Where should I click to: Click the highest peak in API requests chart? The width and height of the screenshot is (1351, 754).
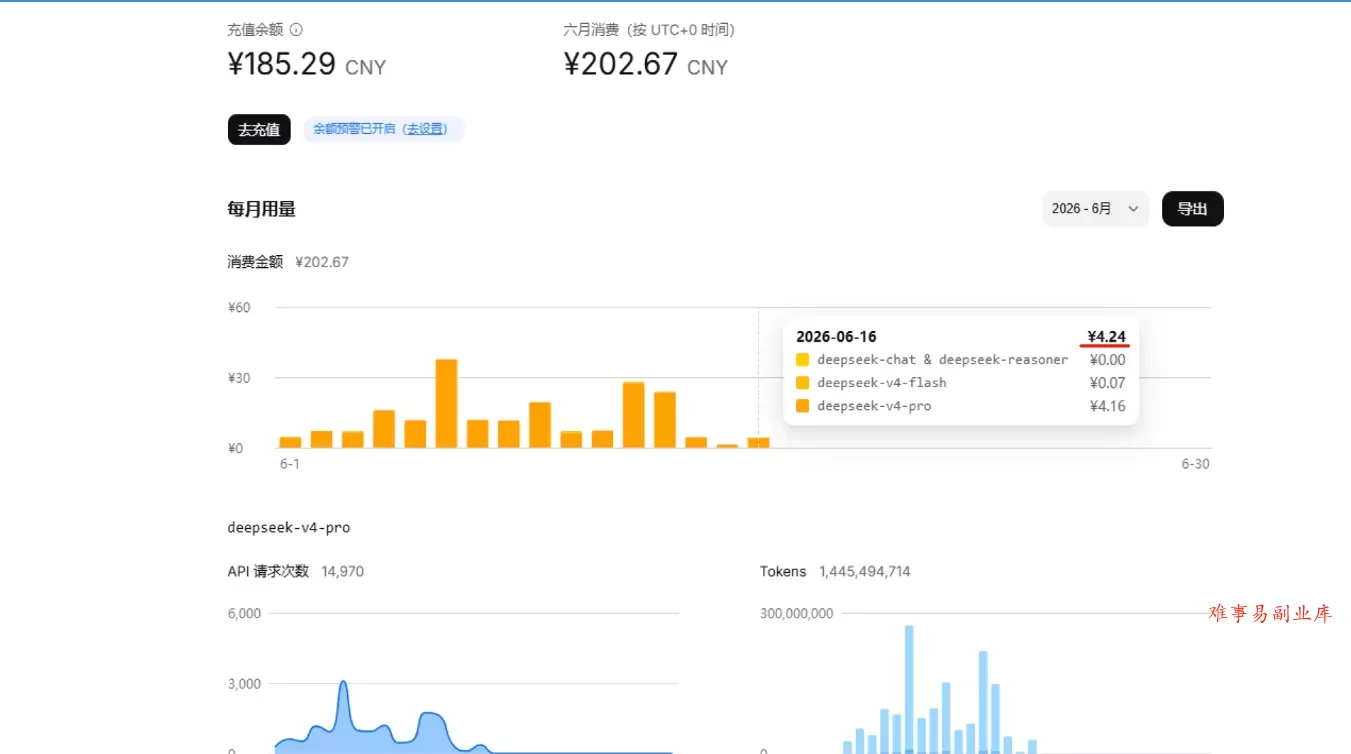pyautogui.click(x=343, y=684)
